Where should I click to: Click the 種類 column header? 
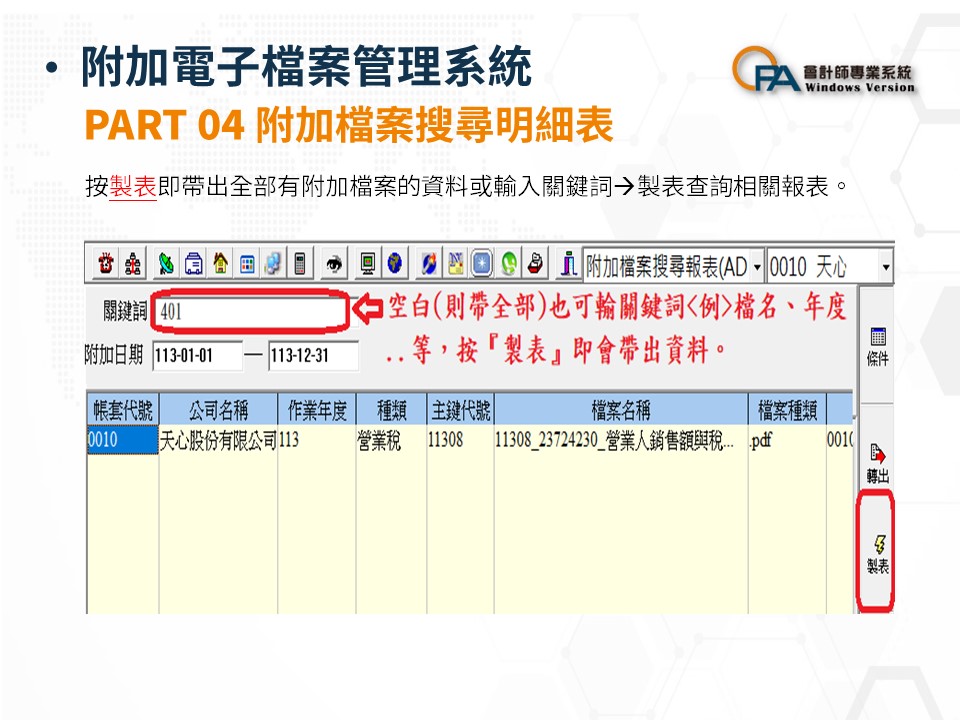391,410
